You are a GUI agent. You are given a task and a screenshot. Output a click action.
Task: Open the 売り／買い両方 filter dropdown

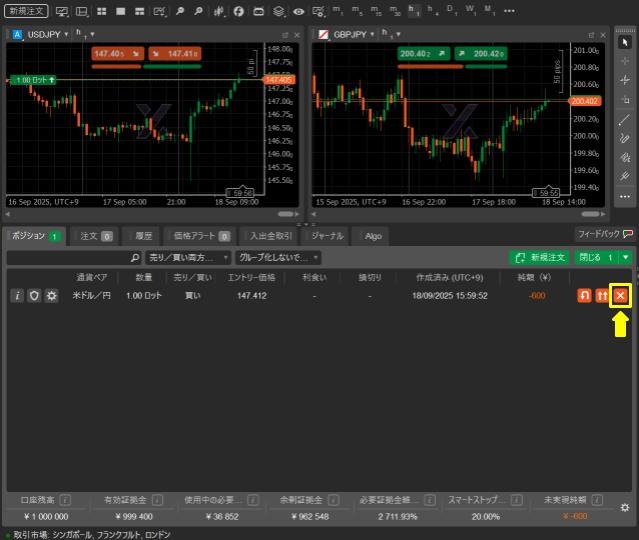pos(188,258)
